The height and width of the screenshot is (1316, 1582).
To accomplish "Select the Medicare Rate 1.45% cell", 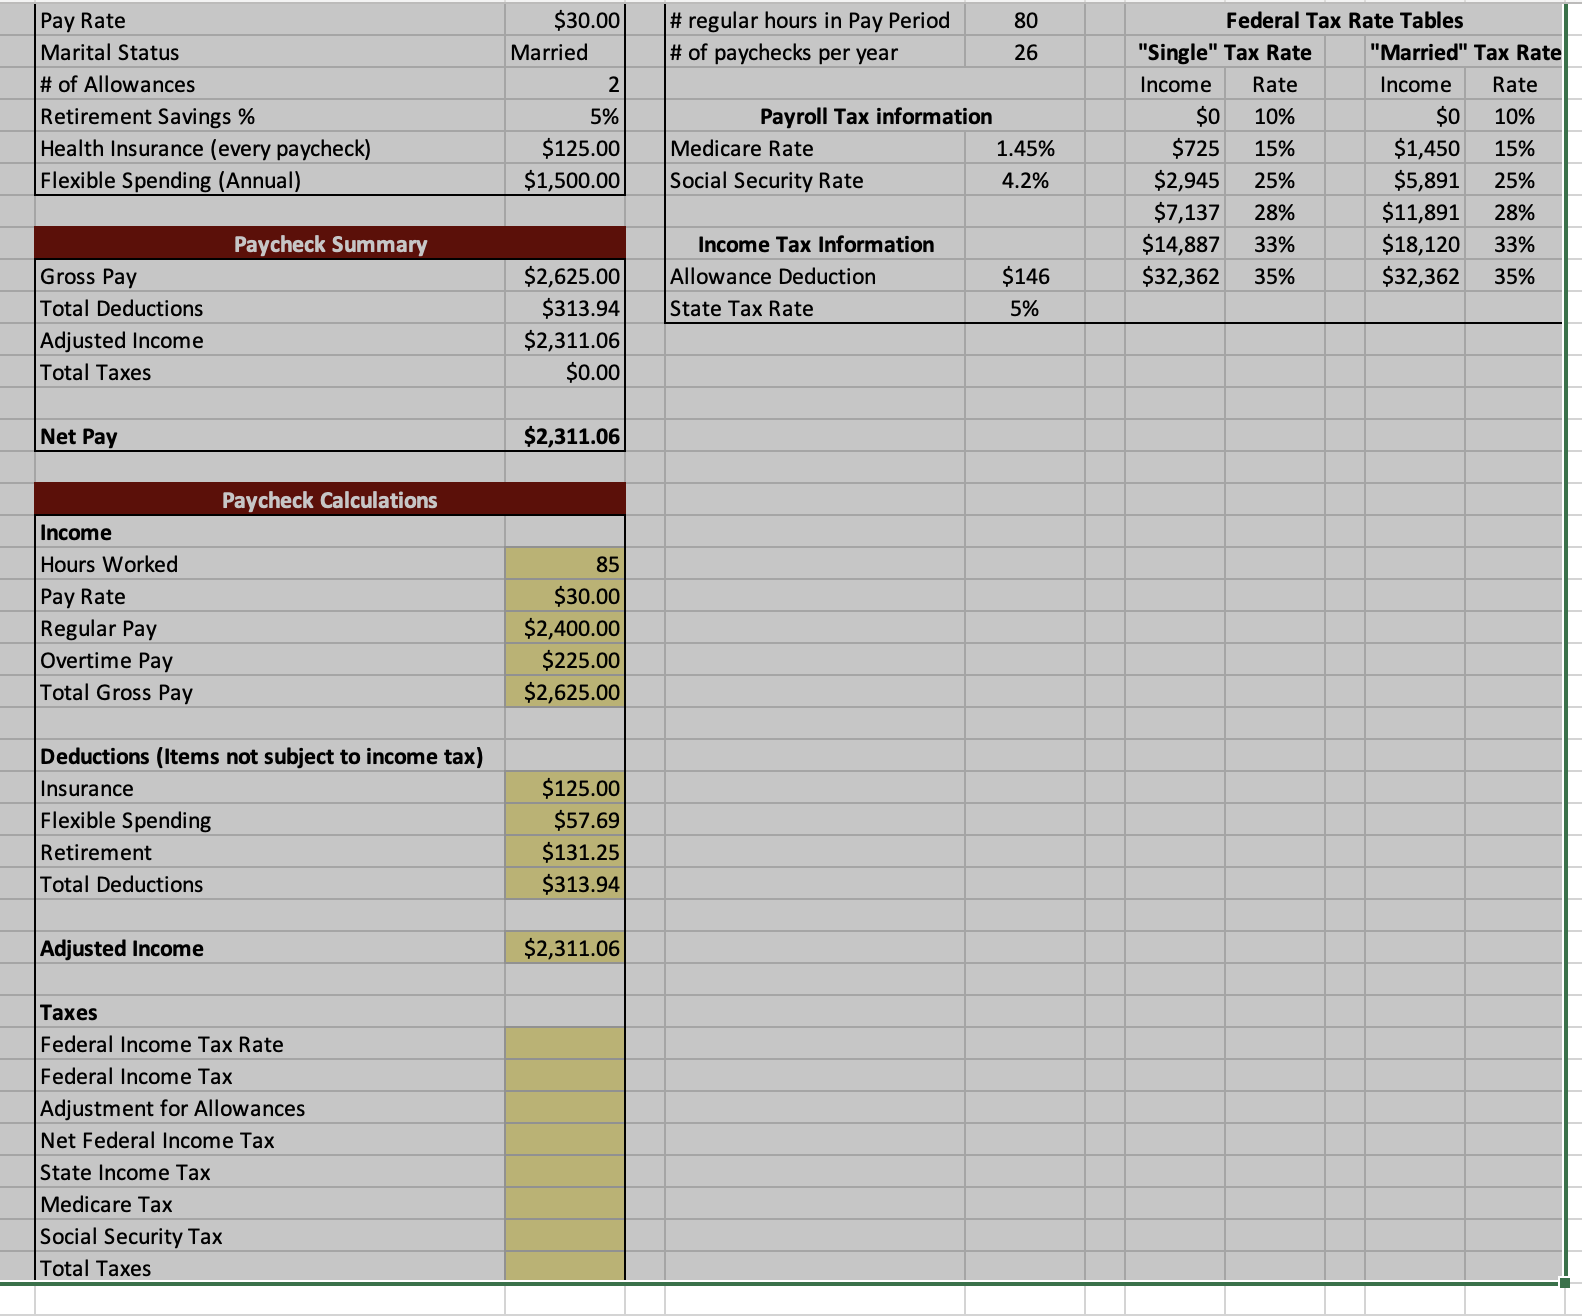I will click(1025, 148).
